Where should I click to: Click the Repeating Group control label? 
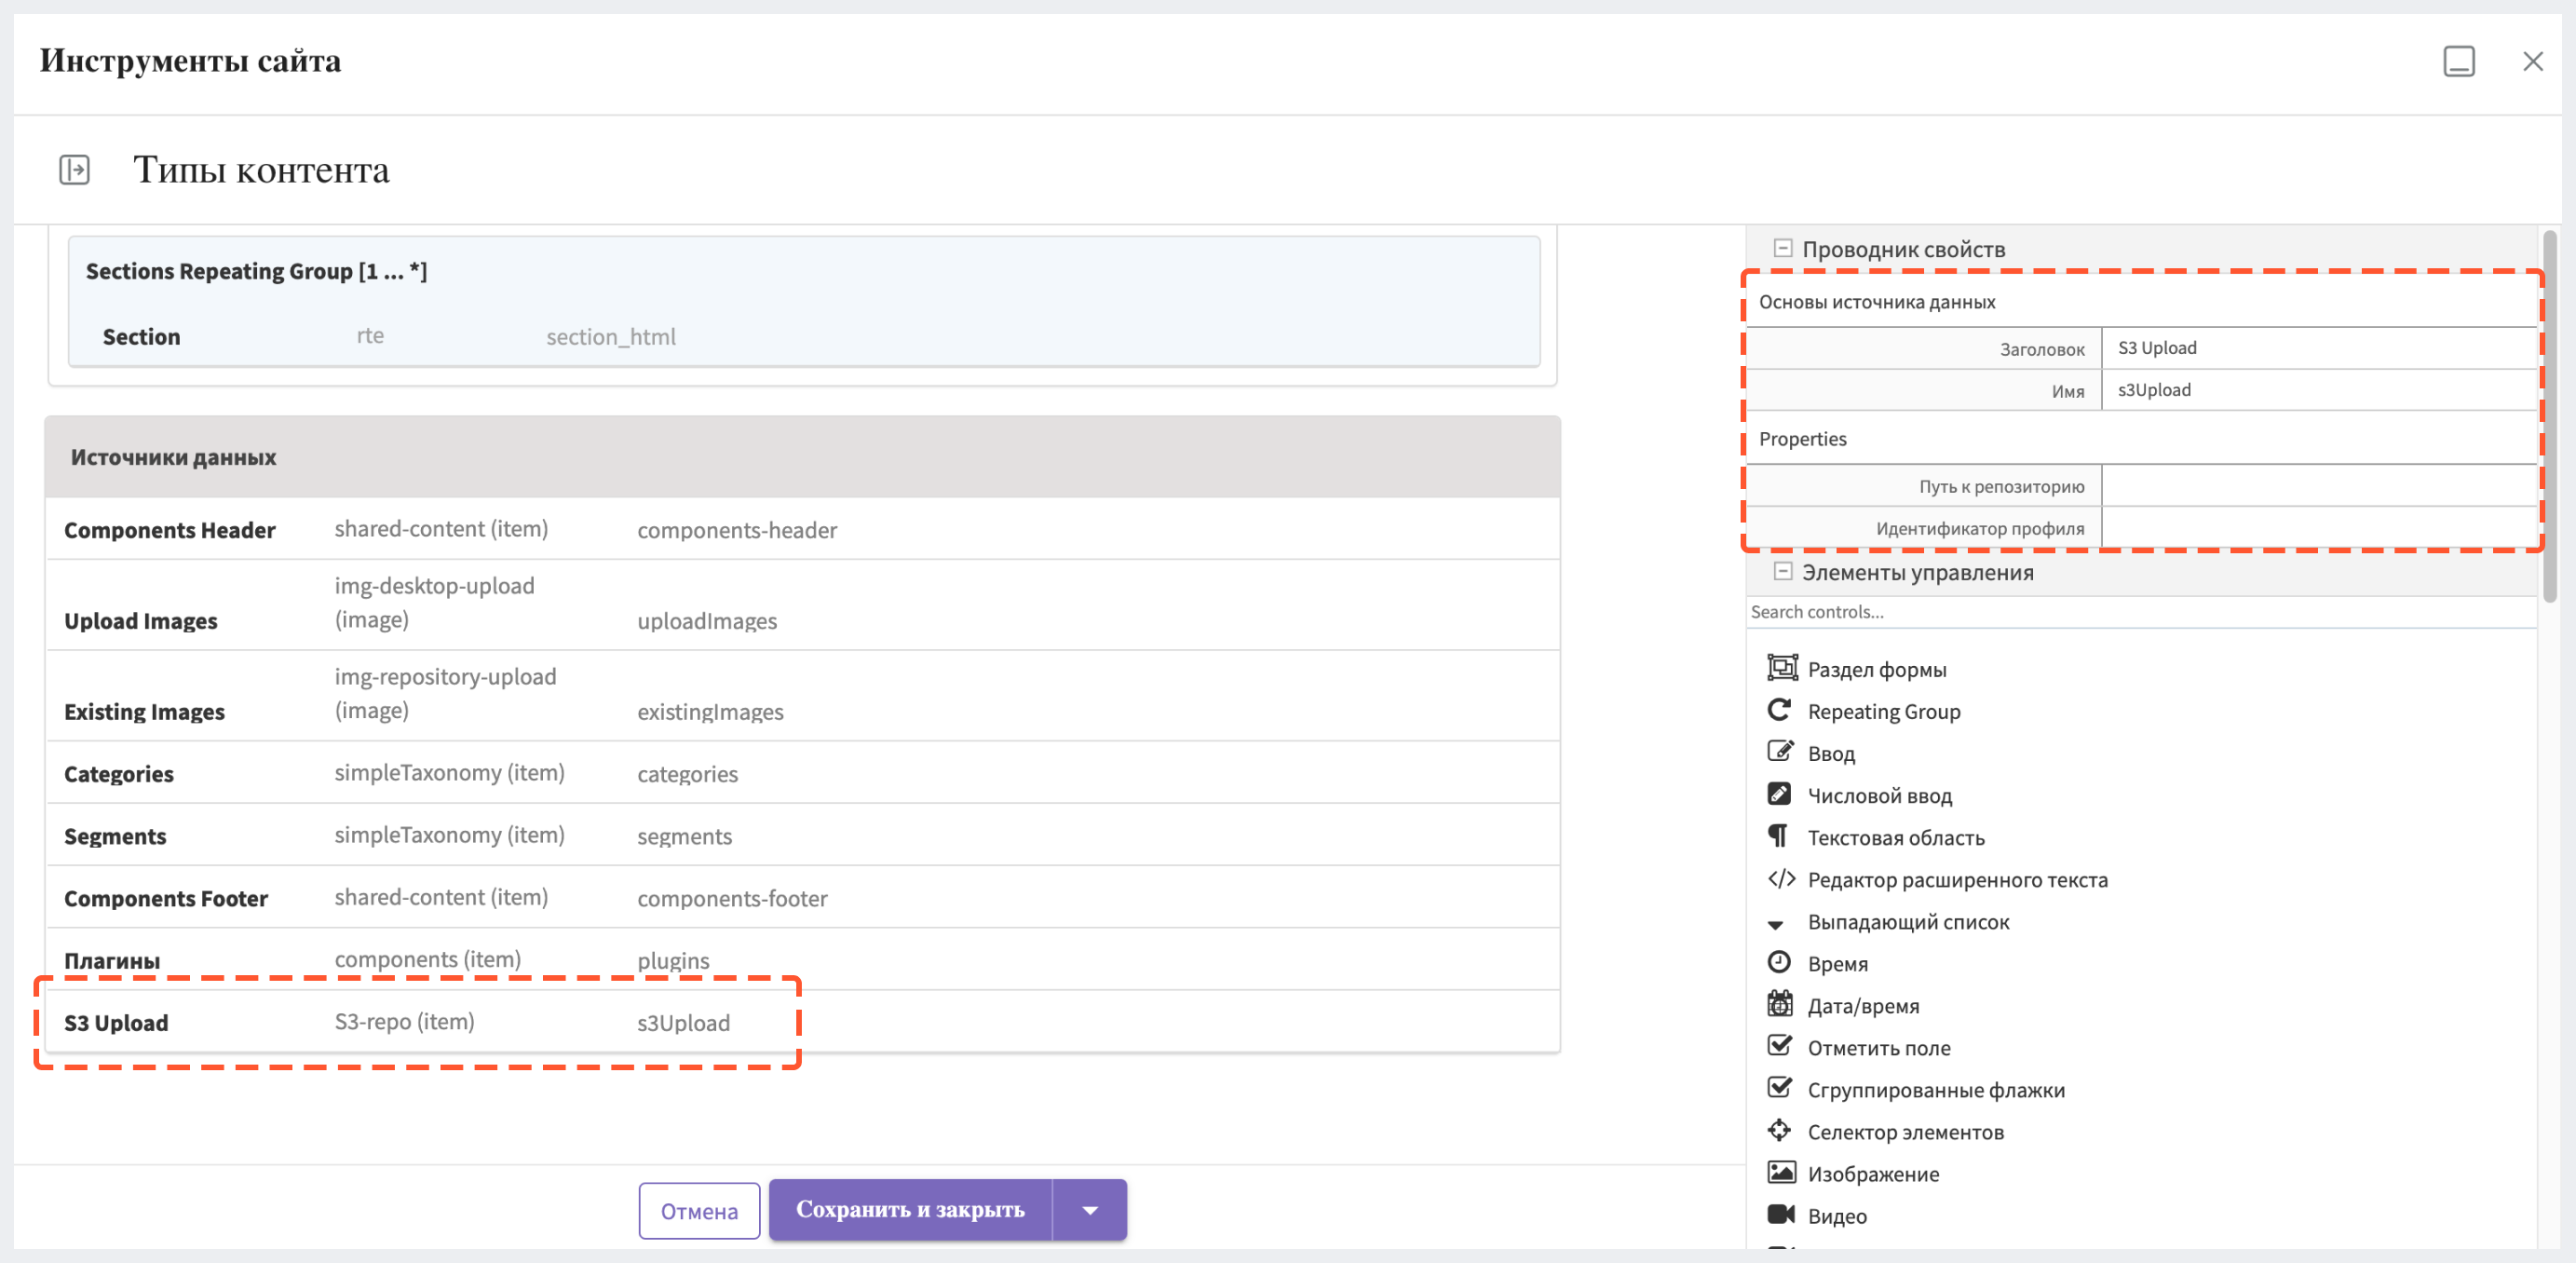1884,711
